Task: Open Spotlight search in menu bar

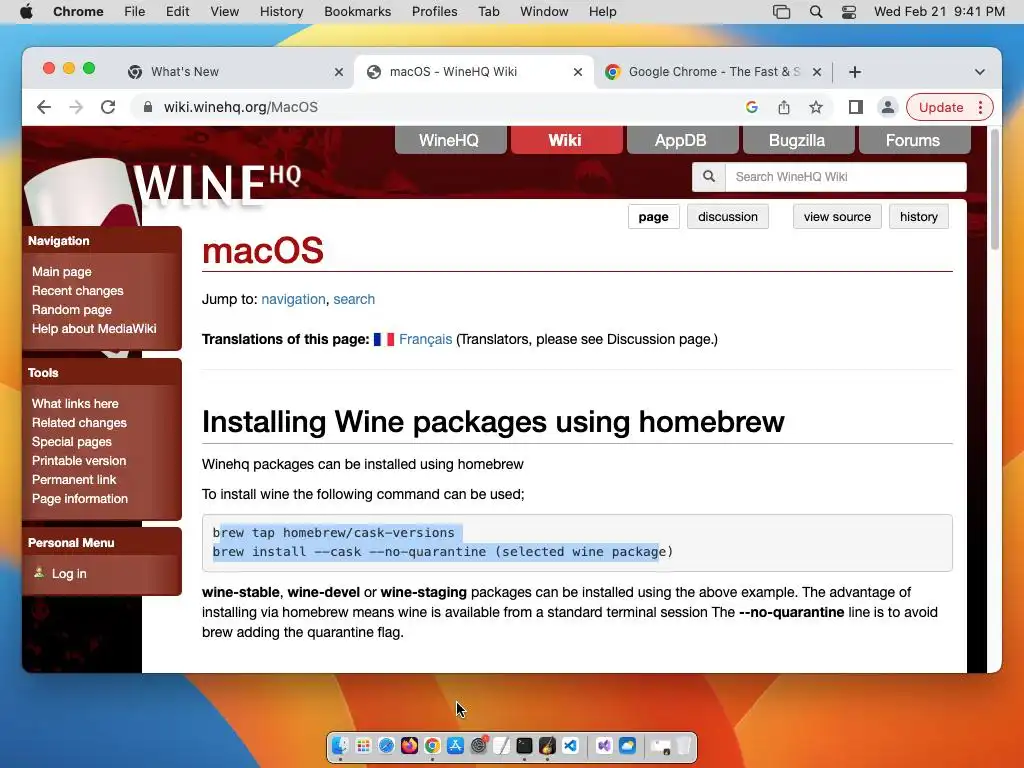Action: 816,12
